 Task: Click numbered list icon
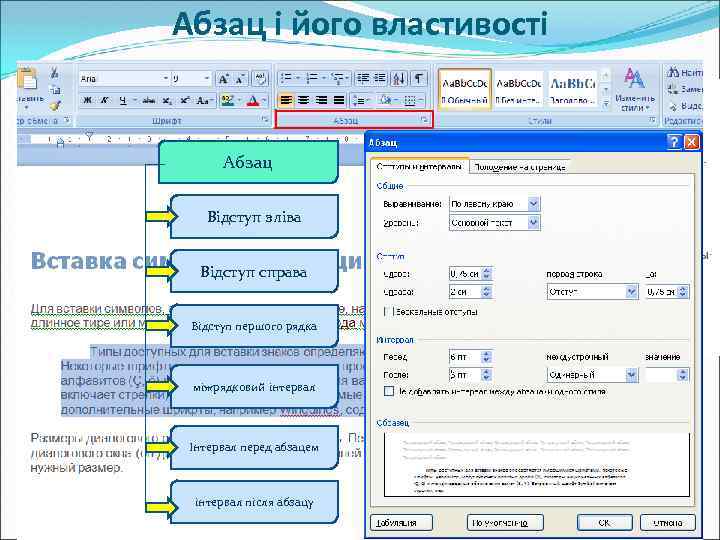pos(312,78)
